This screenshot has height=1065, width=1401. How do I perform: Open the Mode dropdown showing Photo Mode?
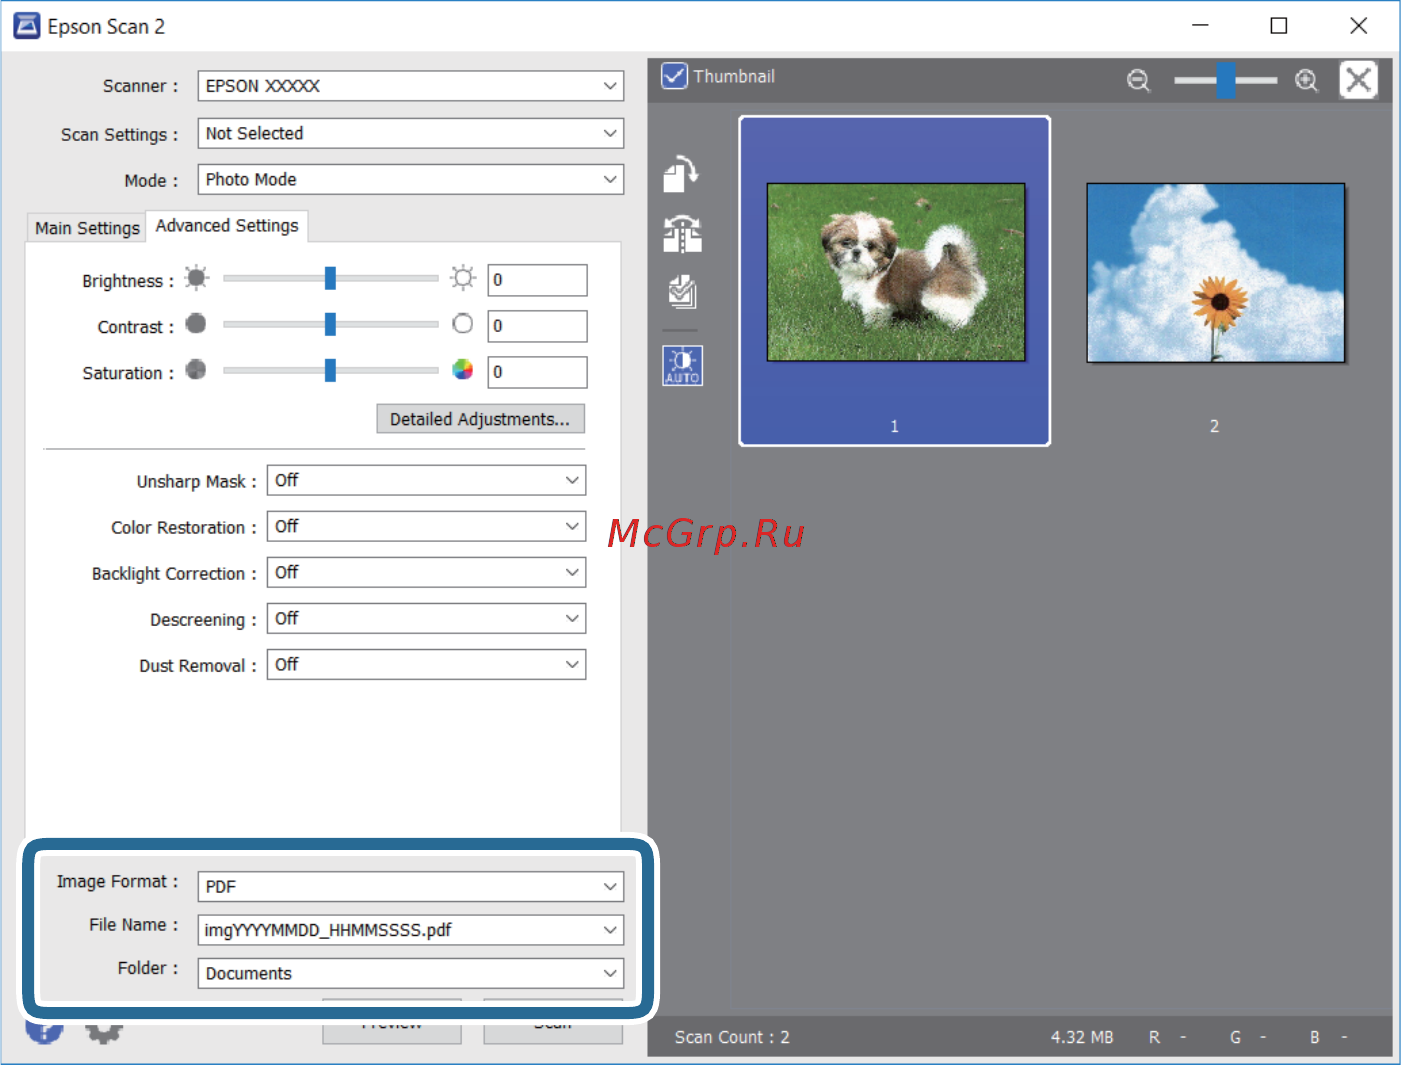(410, 180)
